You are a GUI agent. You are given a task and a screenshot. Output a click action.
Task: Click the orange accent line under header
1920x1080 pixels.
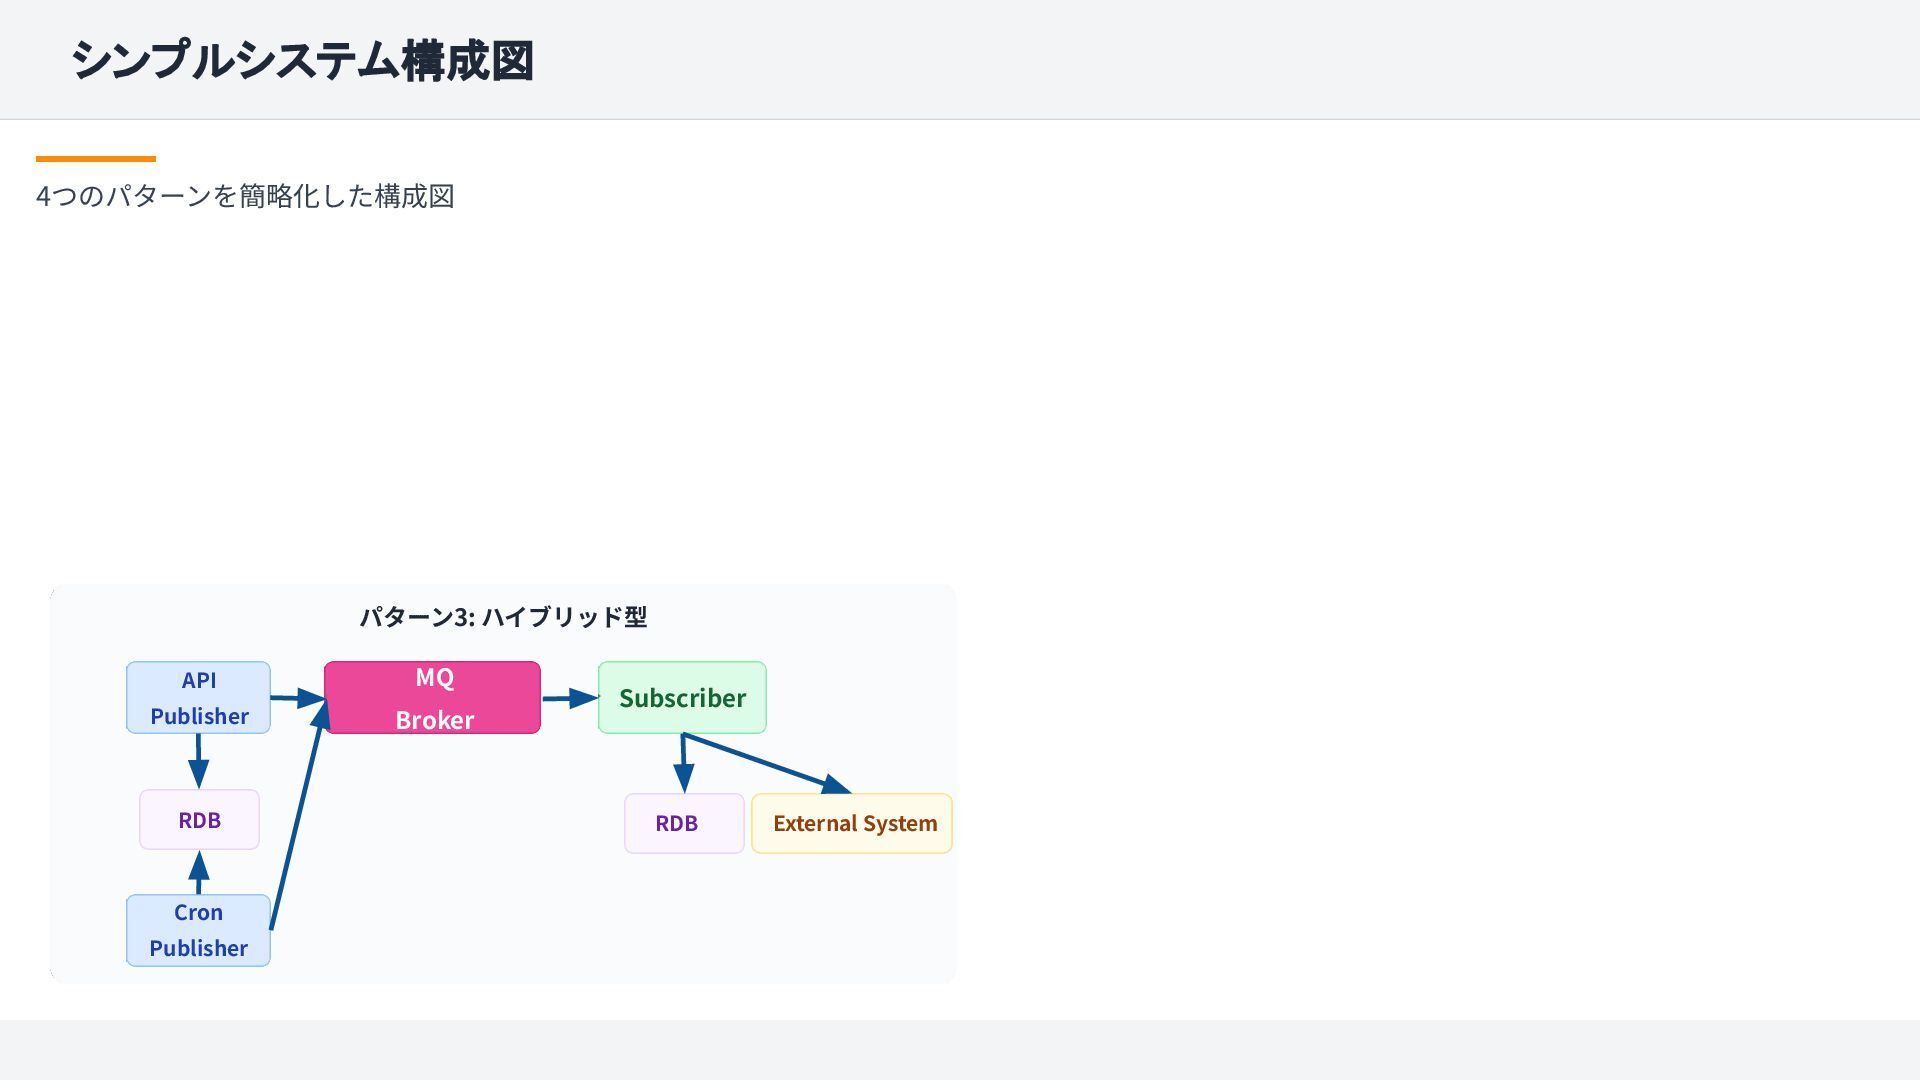coord(96,158)
